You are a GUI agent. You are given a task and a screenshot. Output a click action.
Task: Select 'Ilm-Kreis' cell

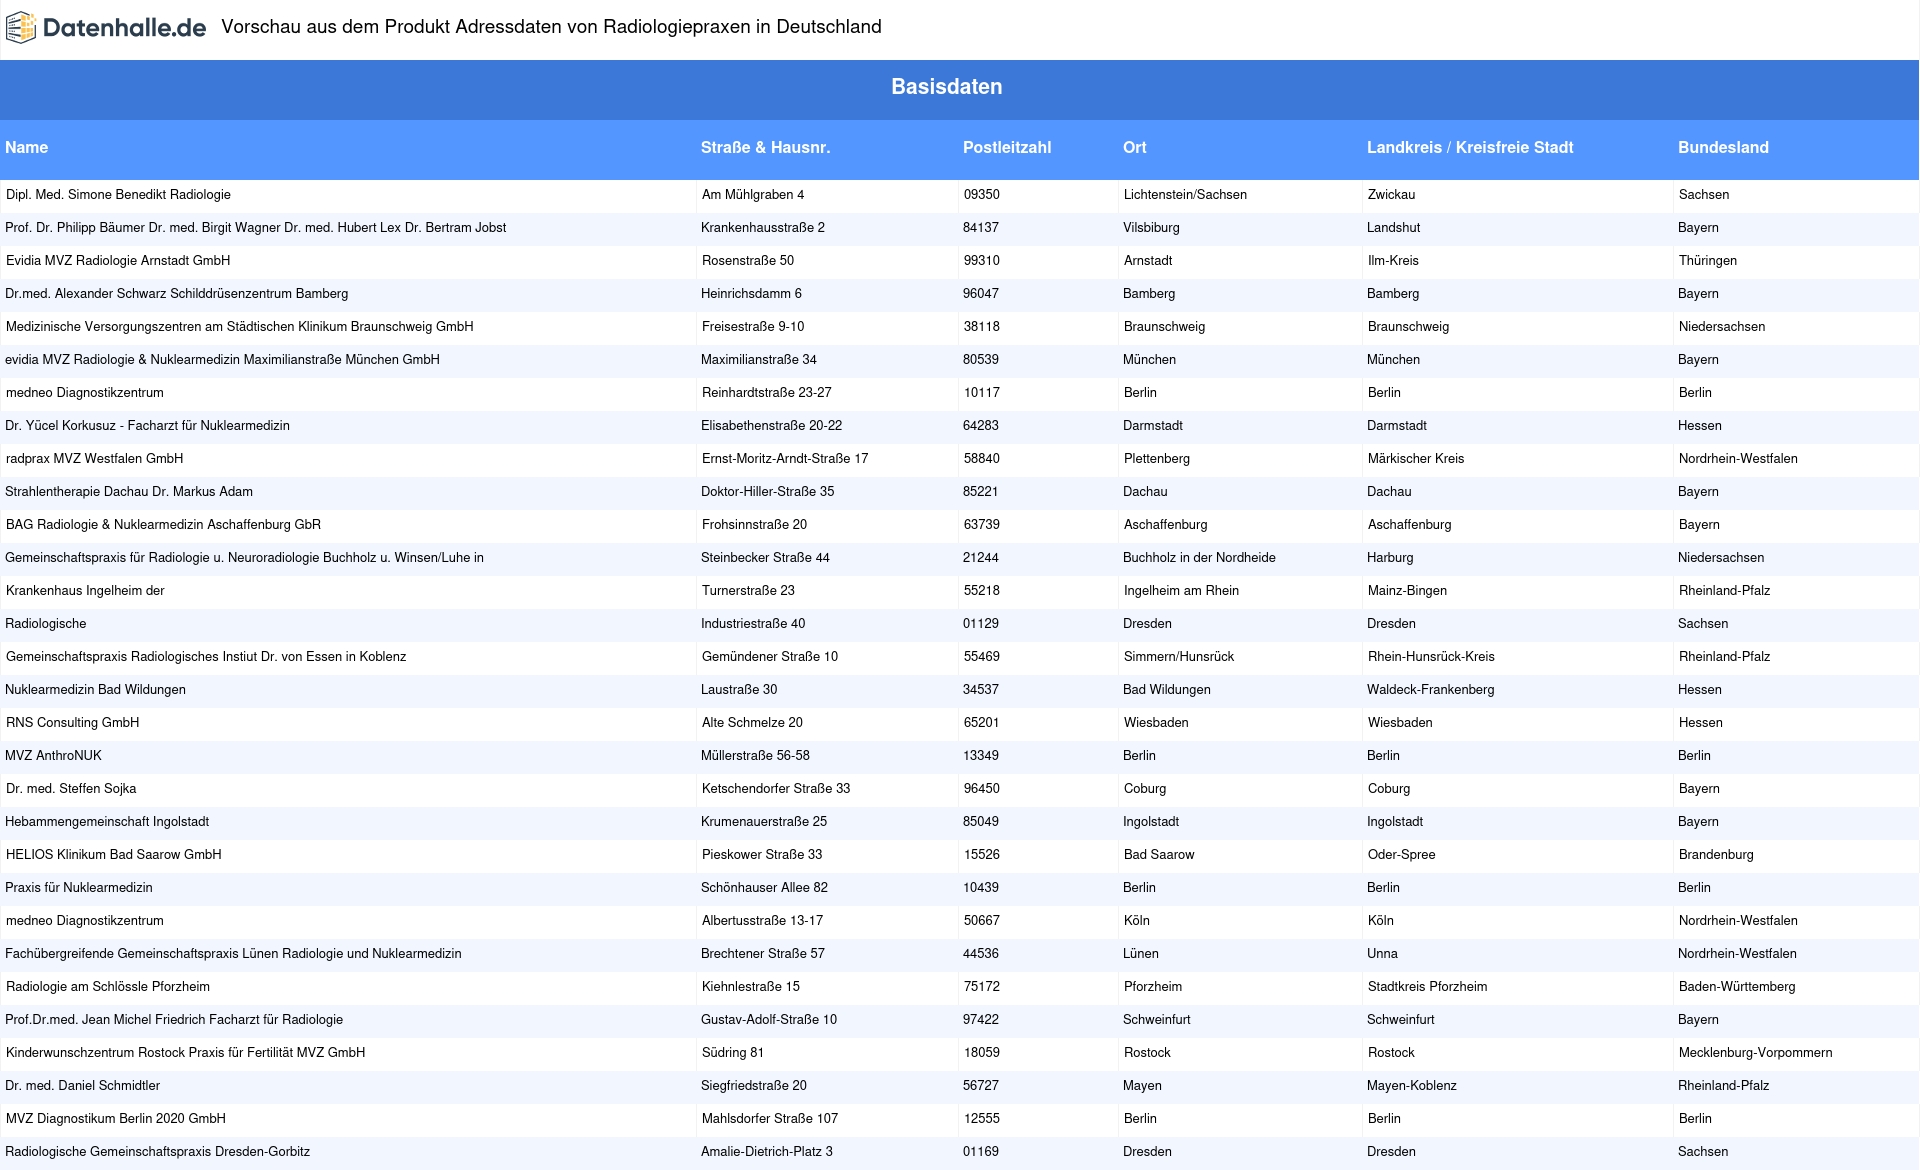tap(1393, 261)
